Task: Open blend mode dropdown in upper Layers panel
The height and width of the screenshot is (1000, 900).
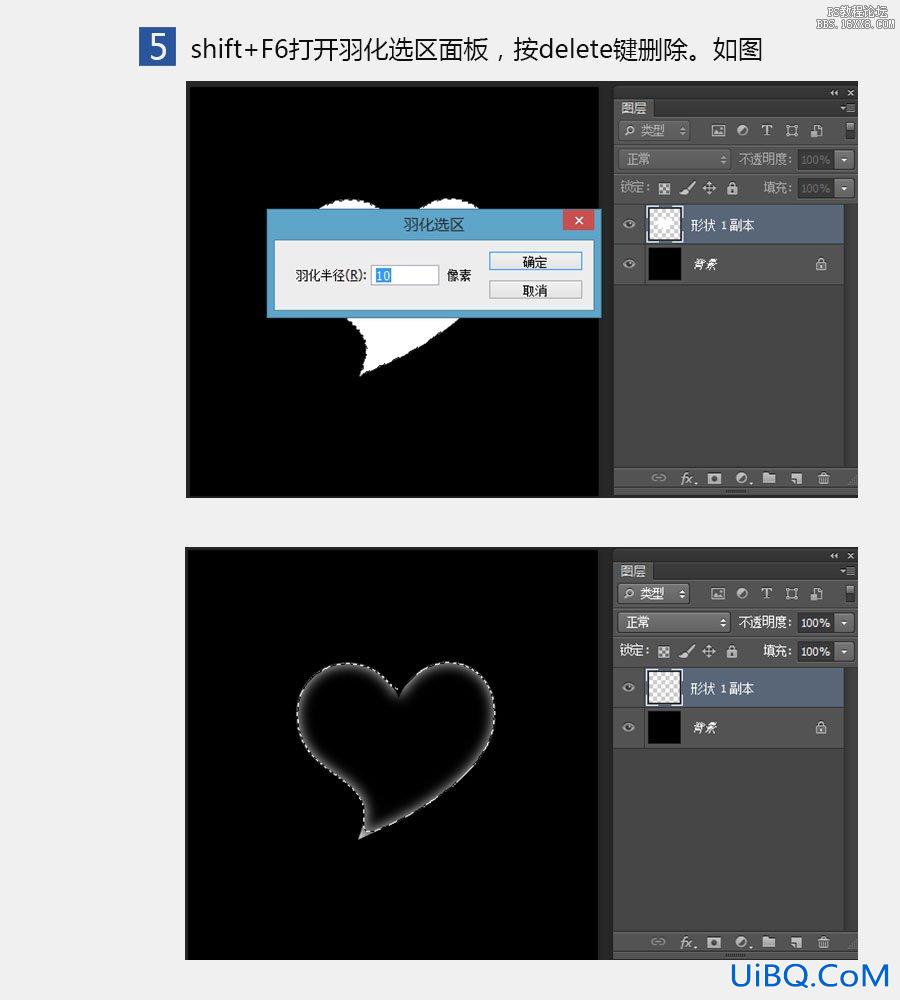Action: click(674, 159)
